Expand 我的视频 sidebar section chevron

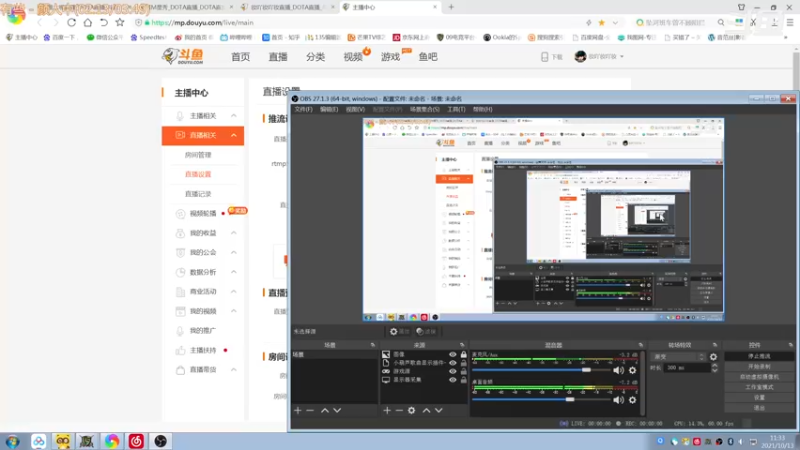coord(234,311)
